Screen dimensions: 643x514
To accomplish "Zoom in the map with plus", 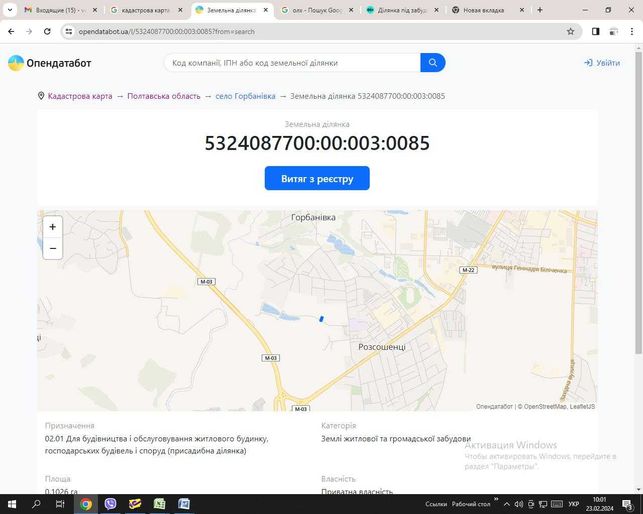I will [52, 227].
